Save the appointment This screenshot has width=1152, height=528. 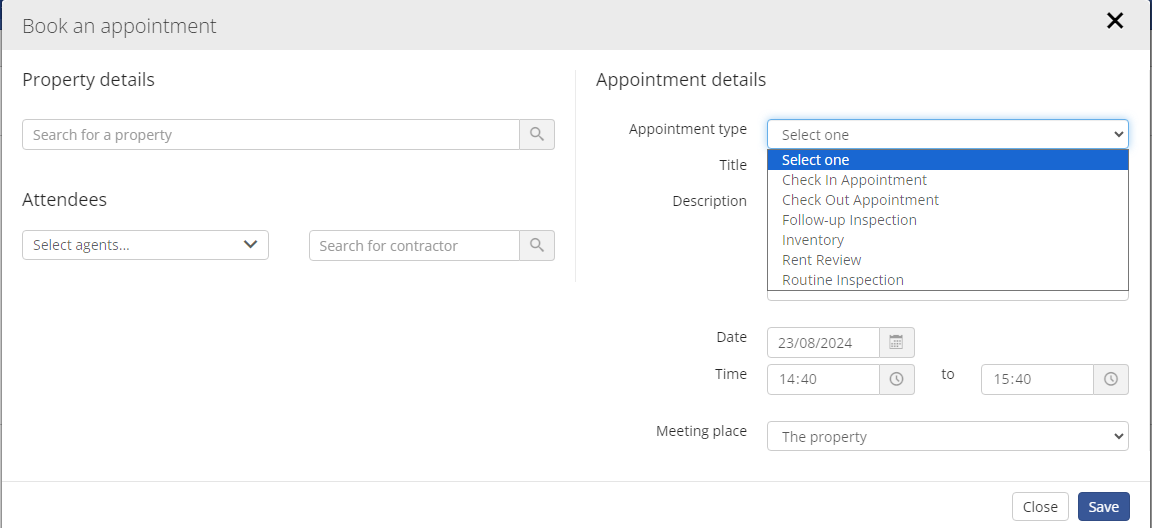click(x=1104, y=507)
